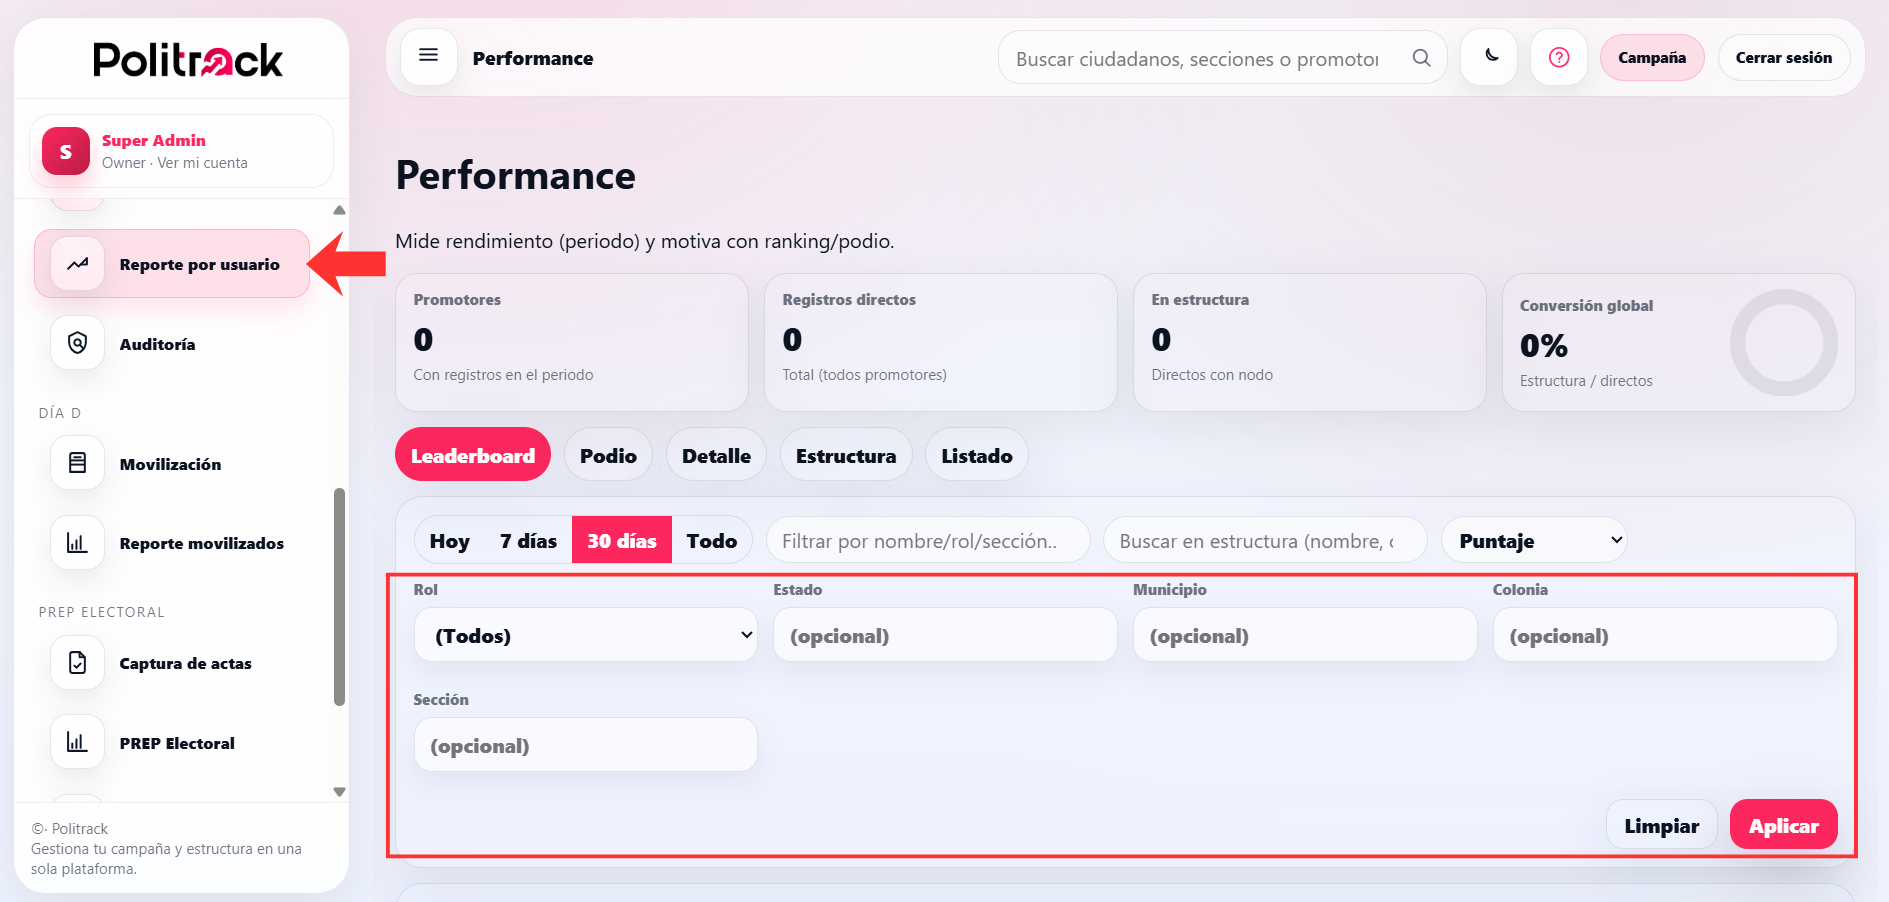1889x902 pixels.
Task: Select the Captura de actas document icon
Action: 77,662
